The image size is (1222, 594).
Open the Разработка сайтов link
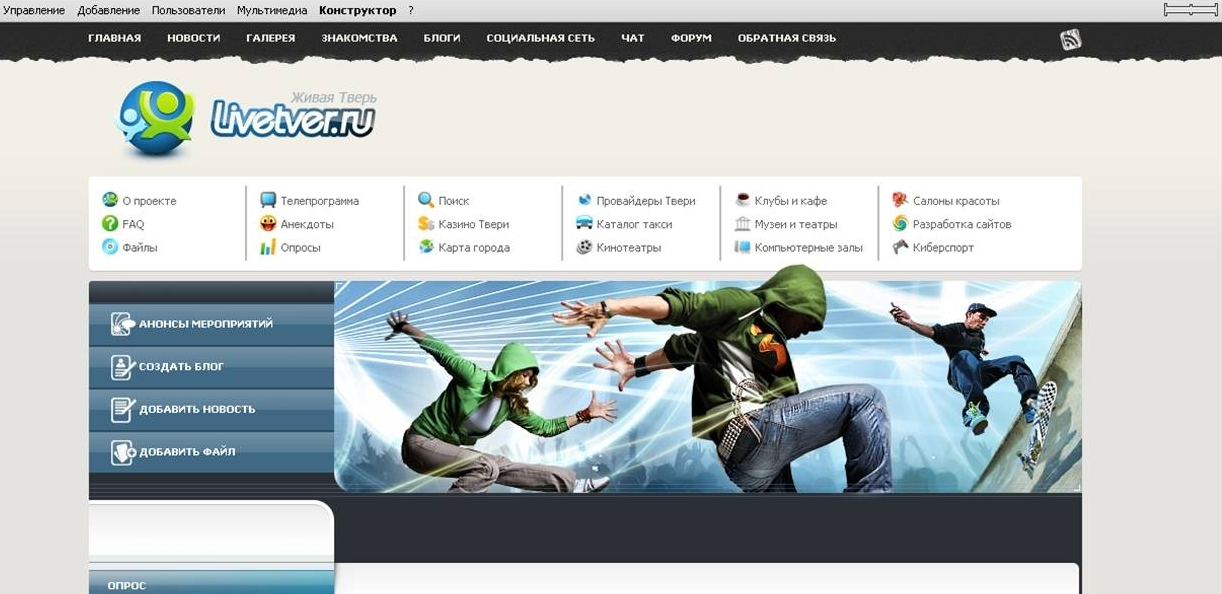(x=961, y=224)
